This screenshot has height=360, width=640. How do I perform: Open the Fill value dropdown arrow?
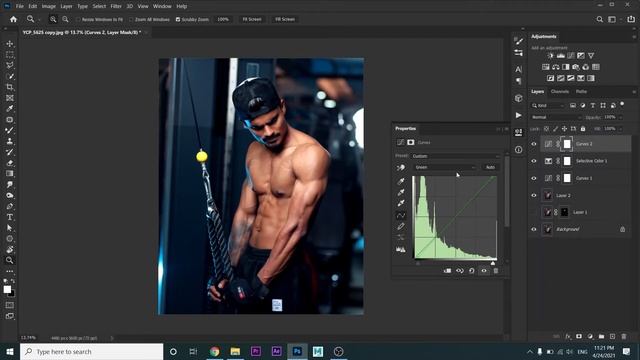(x=621, y=129)
